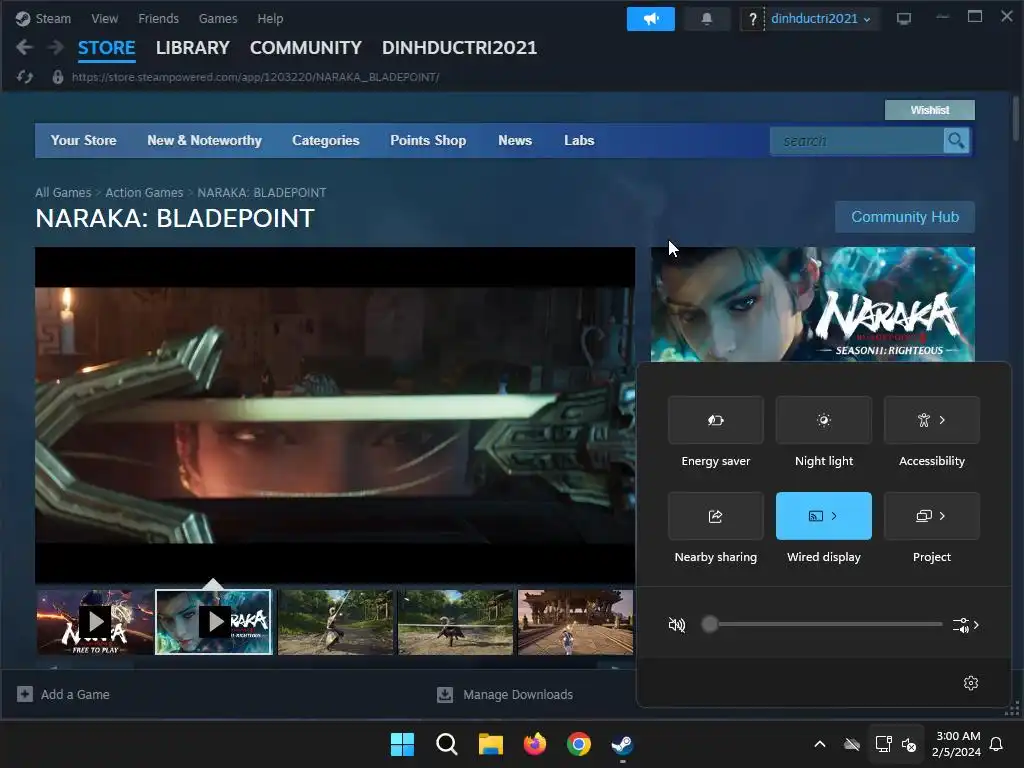This screenshot has width=1024, height=768.
Task: Click the store search input field
Action: [x=857, y=140]
